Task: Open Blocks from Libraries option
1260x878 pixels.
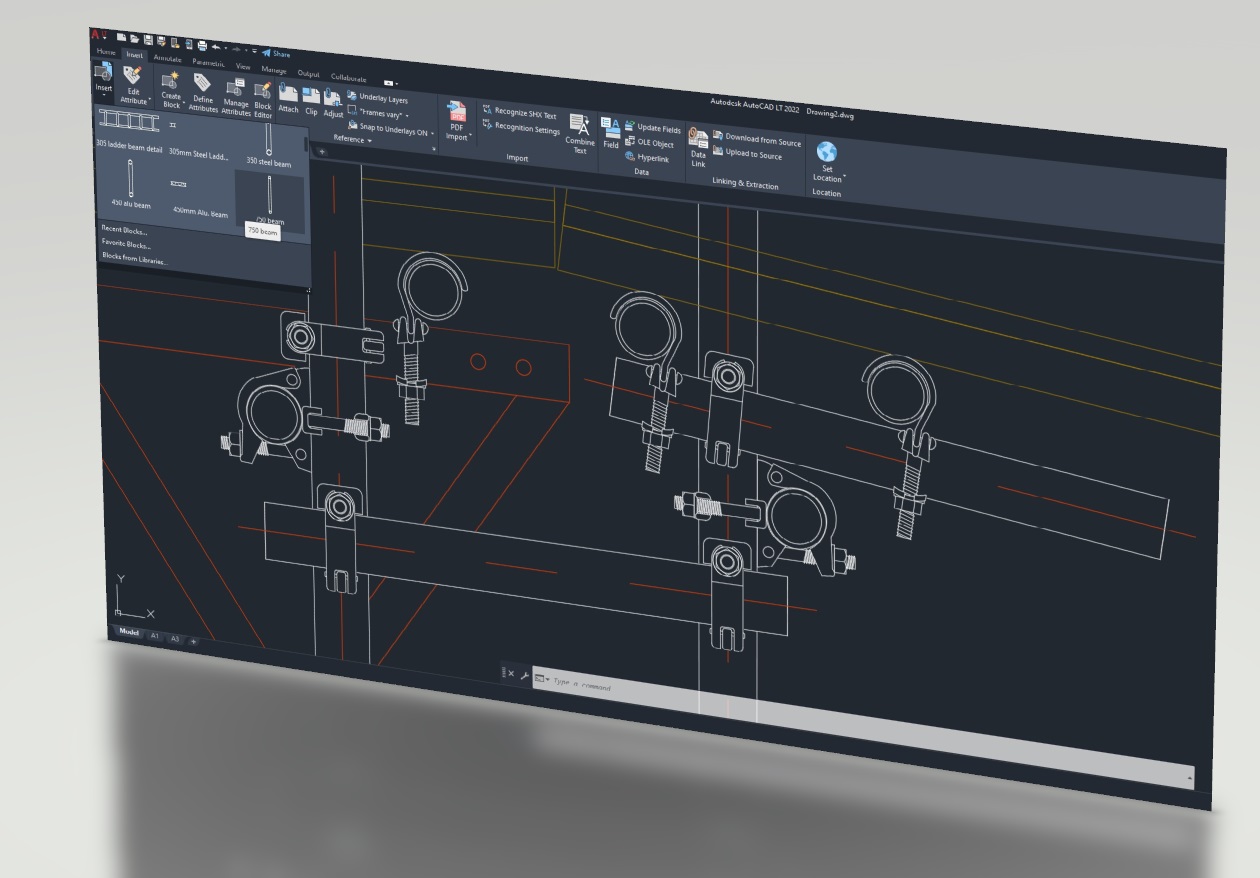Action: pos(134,259)
